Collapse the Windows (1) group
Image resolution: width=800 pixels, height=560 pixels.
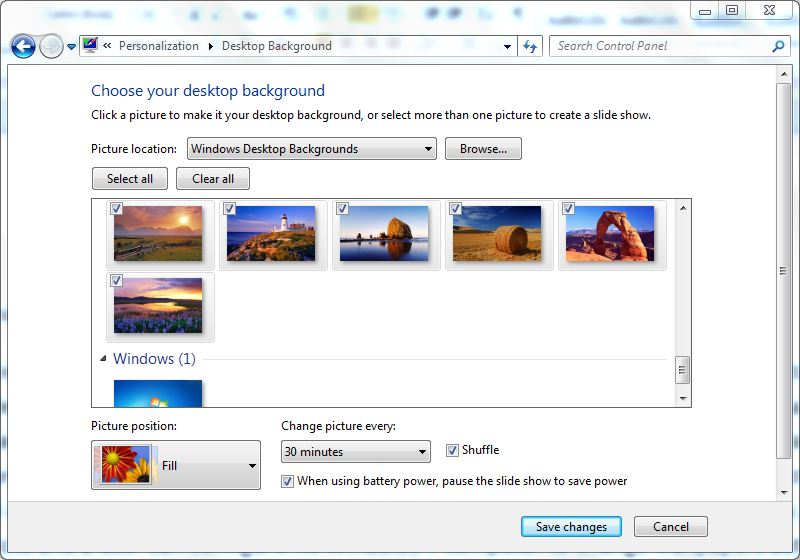coord(102,358)
